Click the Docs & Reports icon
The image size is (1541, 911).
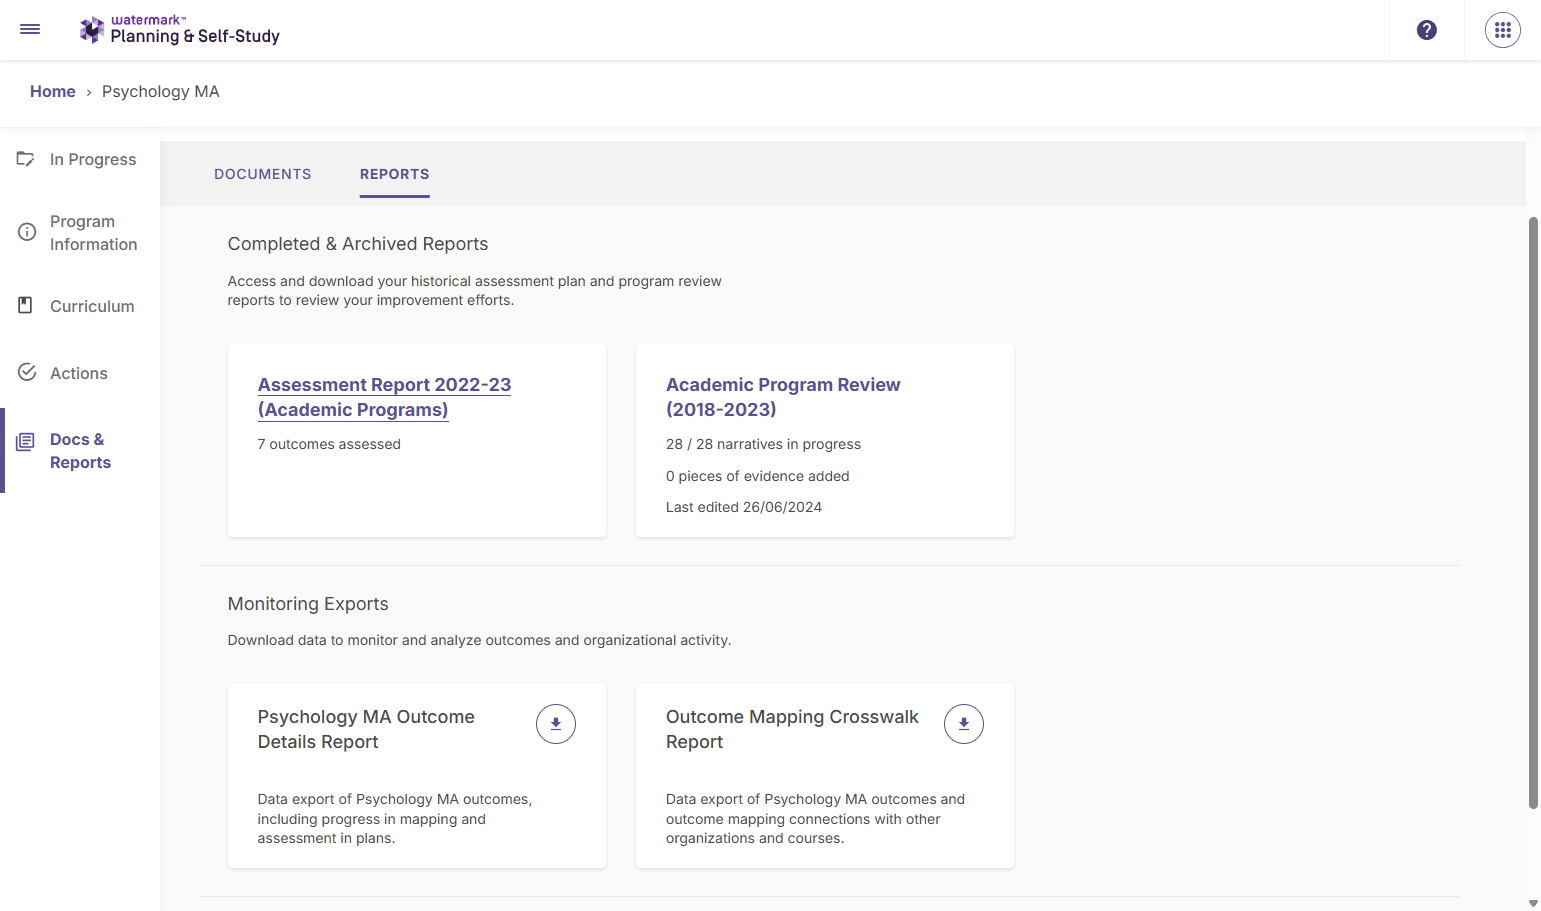tap(26, 442)
